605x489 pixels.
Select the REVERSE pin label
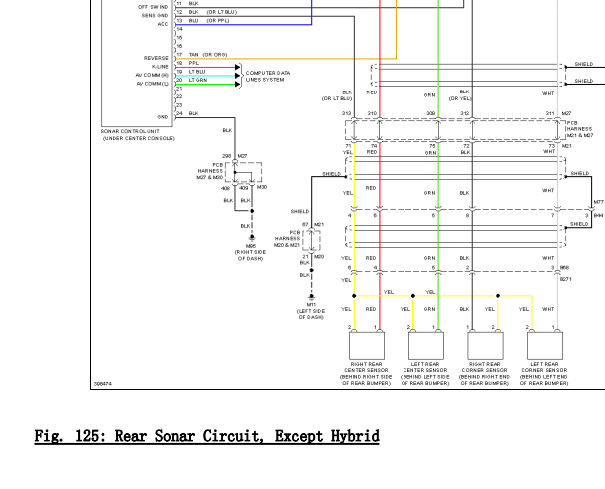(156, 58)
